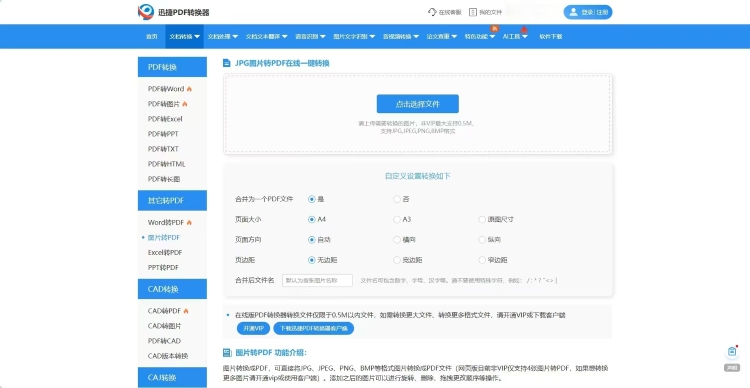Open PPT转PDF in the sidebar
The image size is (750, 388).
[x=163, y=268]
